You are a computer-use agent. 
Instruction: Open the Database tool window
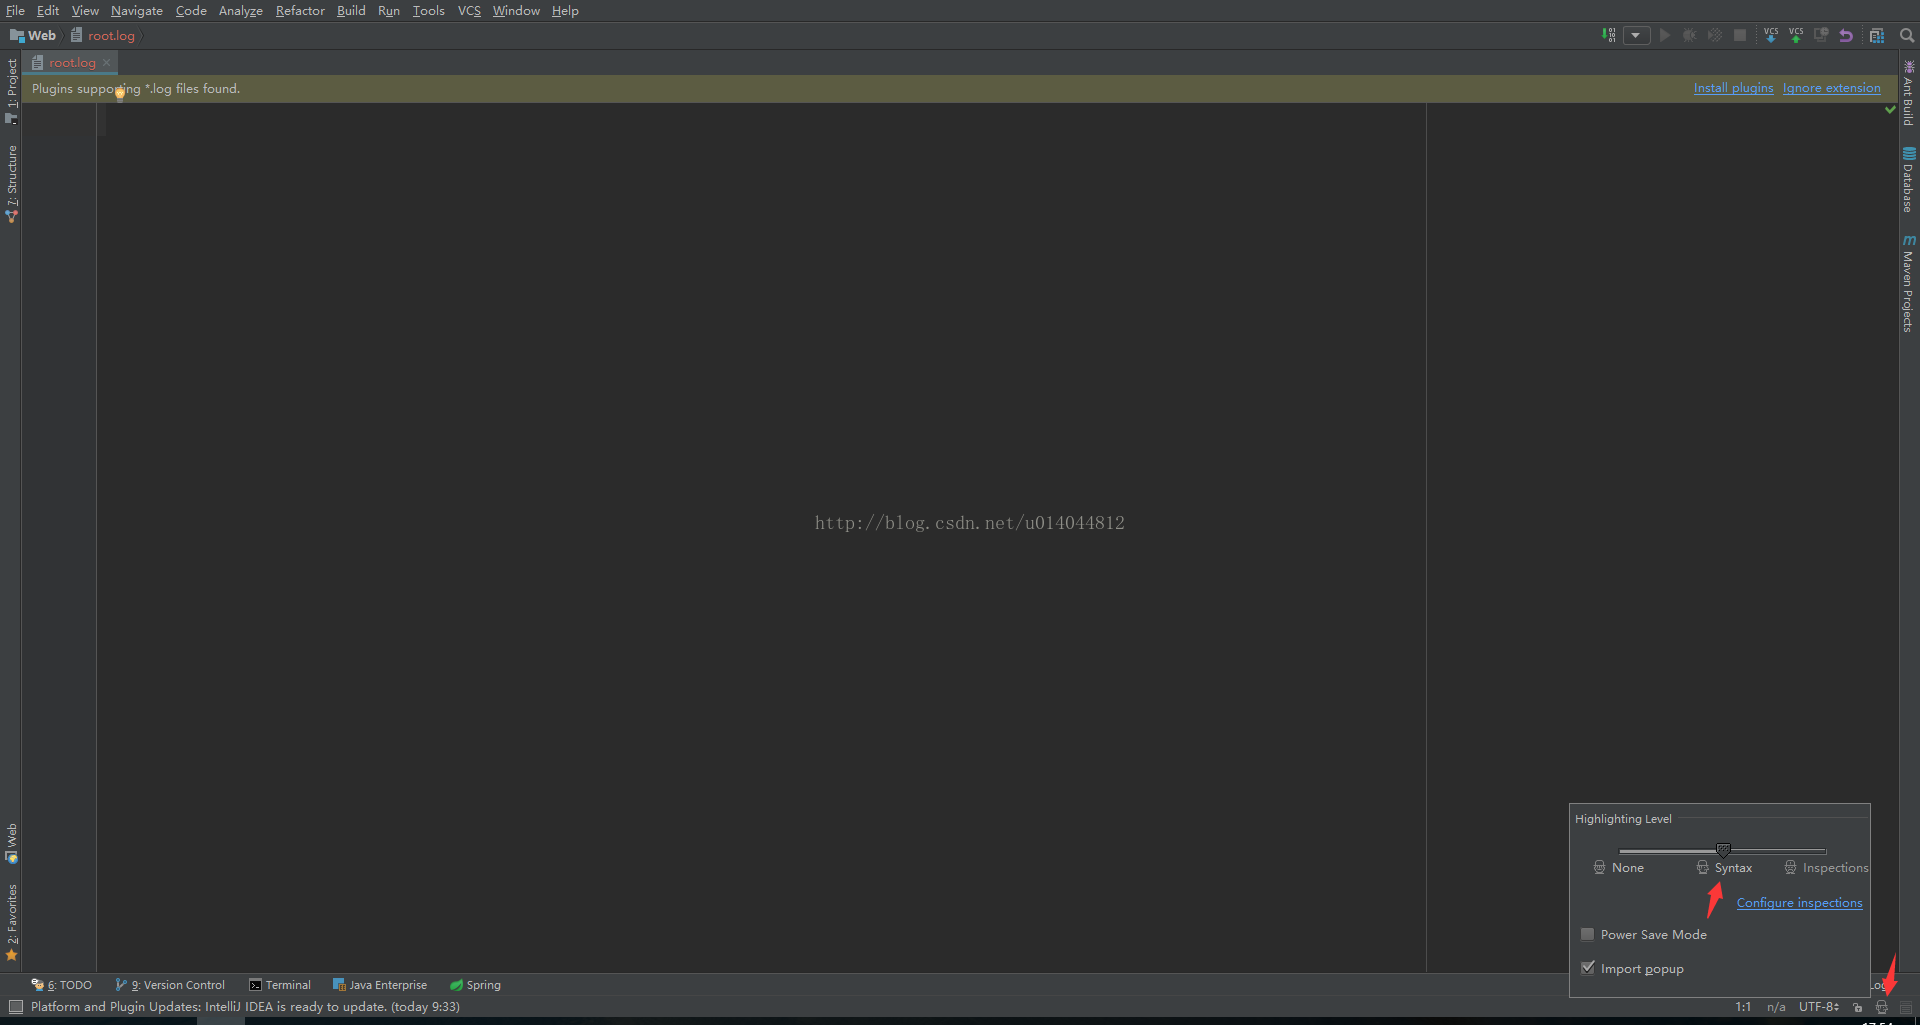(1909, 180)
